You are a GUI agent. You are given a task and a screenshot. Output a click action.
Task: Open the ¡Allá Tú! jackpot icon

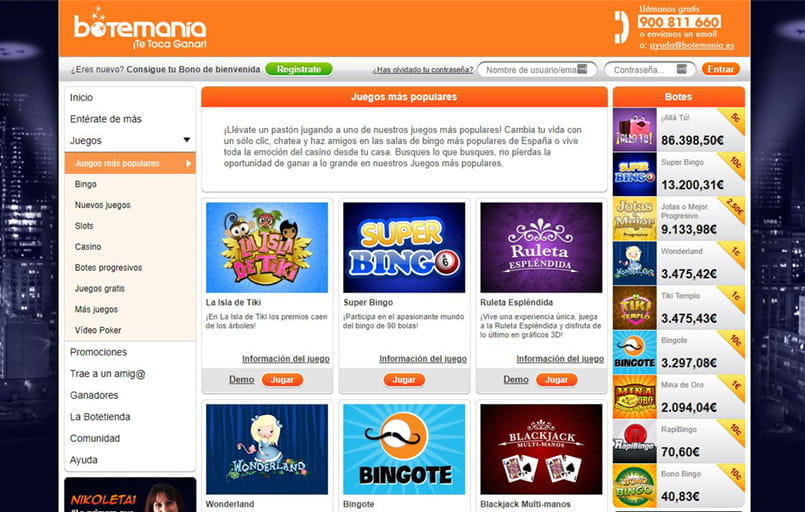coord(635,129)
